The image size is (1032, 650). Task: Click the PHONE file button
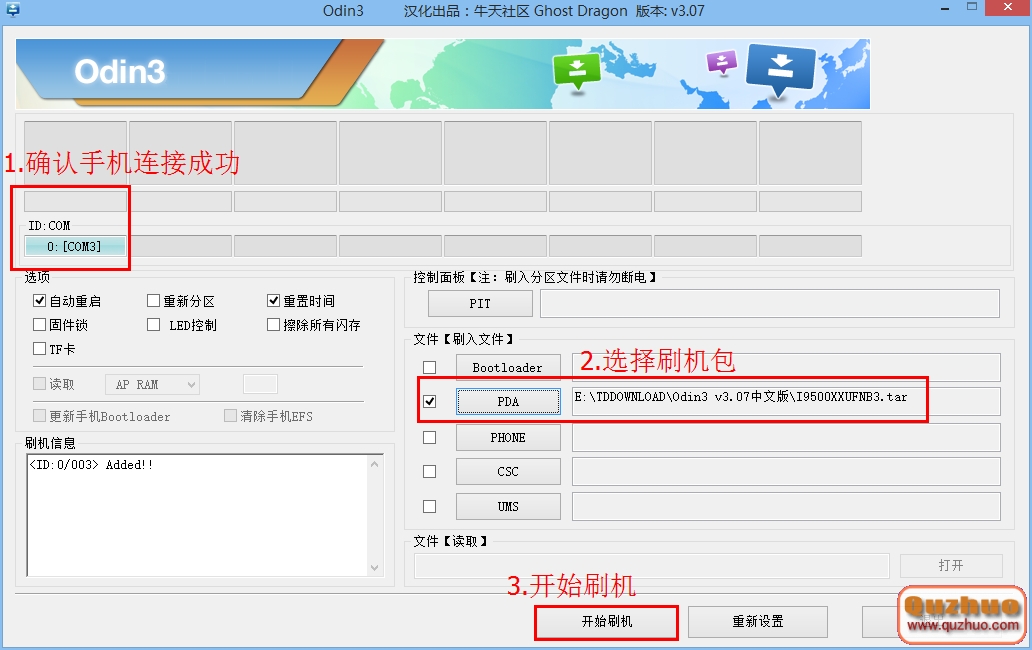508,437
